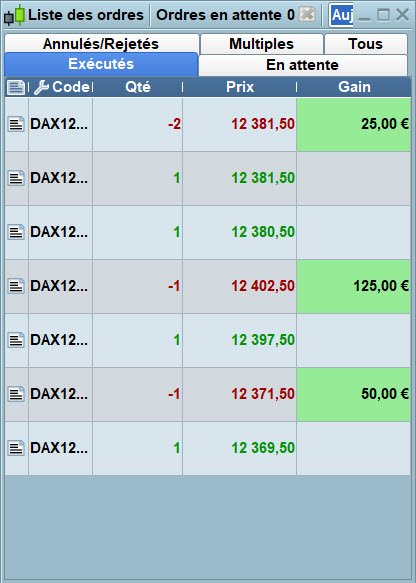The height and width of the screenshot is (583, 416).
Task: Click the document icon in table header
Action: pyautogui.click(x=16, y=87)
